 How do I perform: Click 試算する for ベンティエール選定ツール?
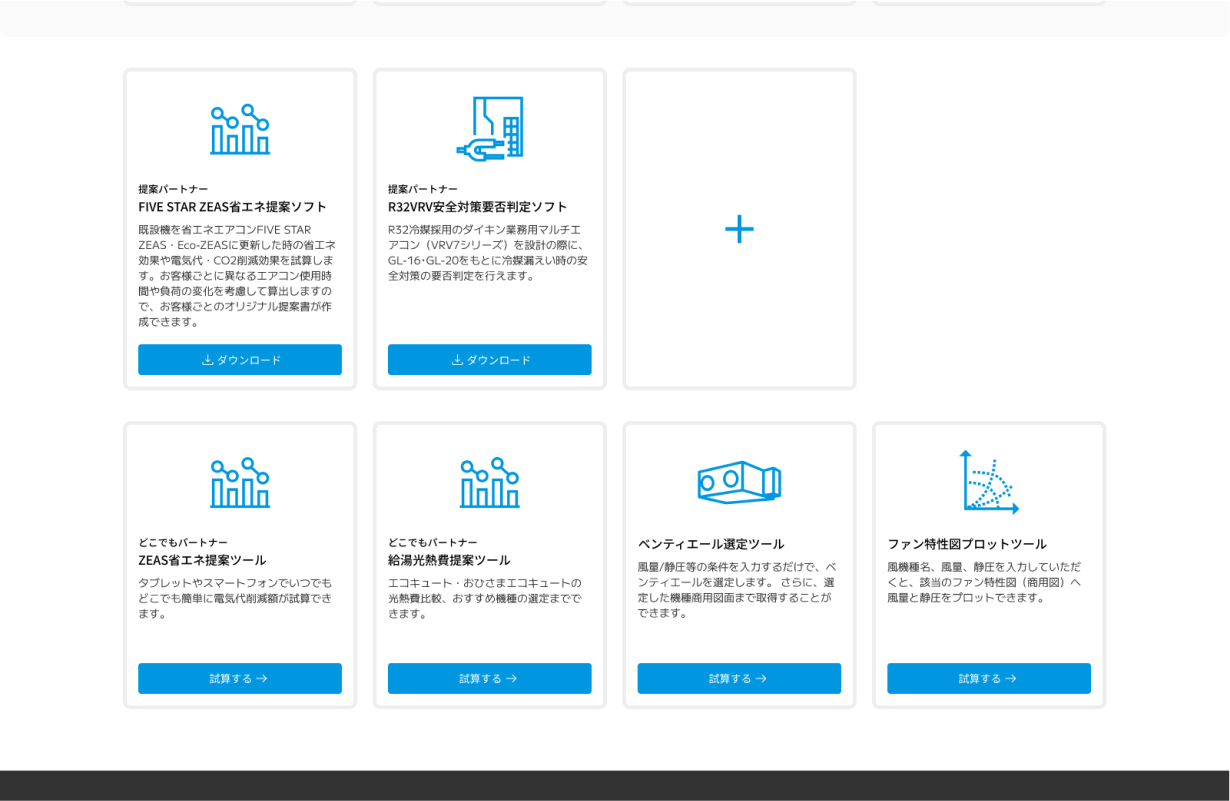click(739, 678)
